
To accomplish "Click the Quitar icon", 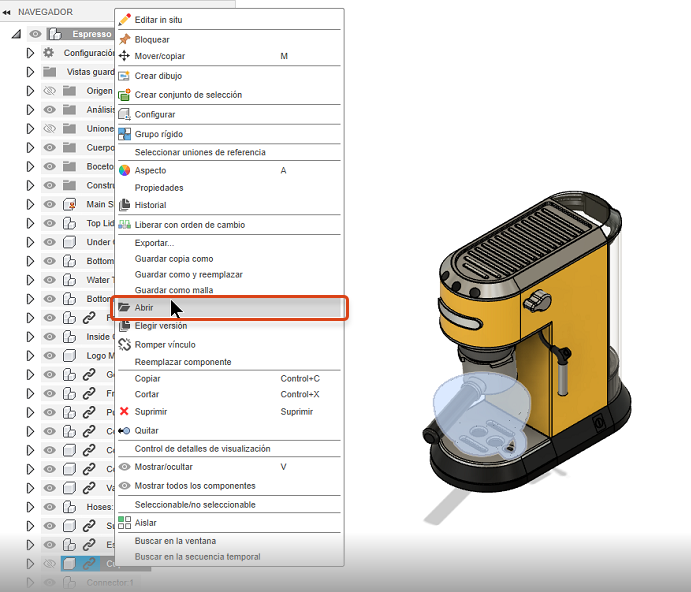I will coord(124,430).
